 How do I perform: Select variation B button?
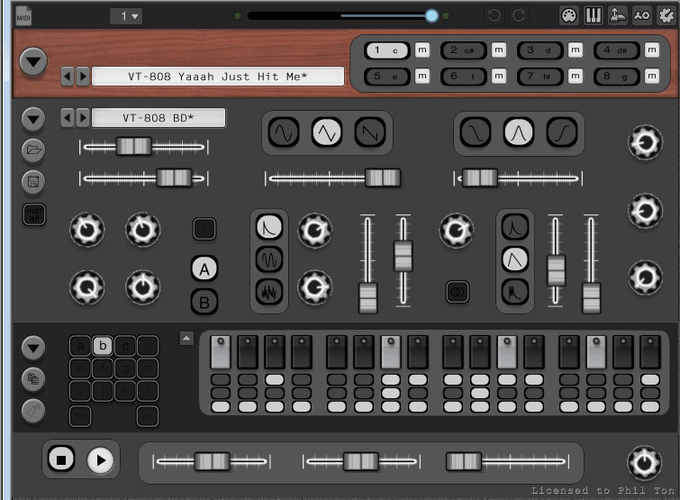point(204,302)
